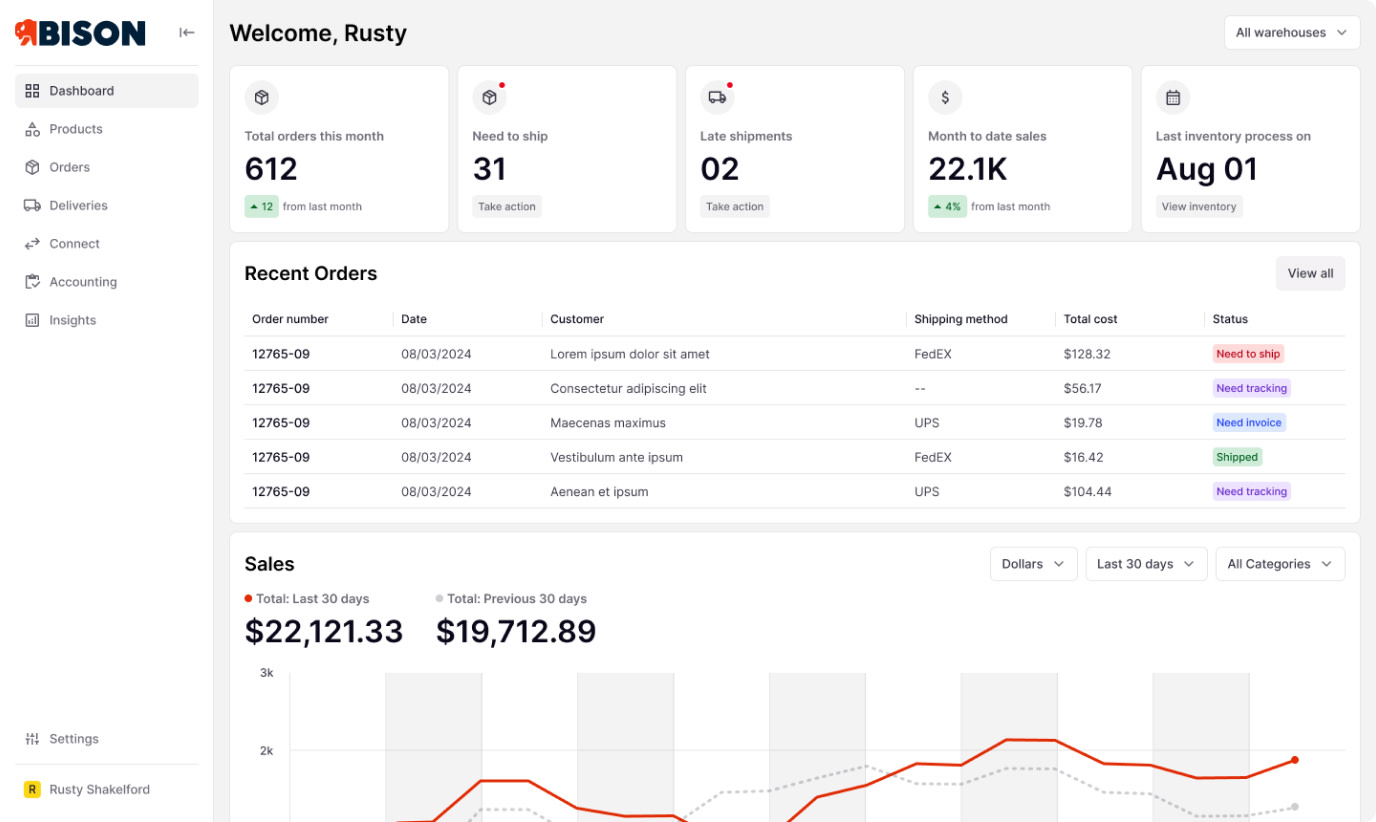Click Take action under Need to ship

coord(507,207)
